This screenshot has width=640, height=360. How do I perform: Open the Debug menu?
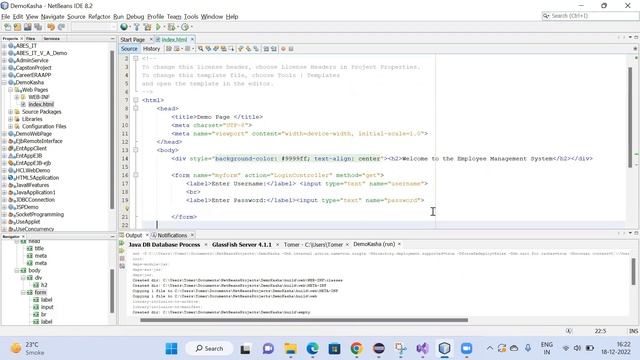click(x=135, y=17)
